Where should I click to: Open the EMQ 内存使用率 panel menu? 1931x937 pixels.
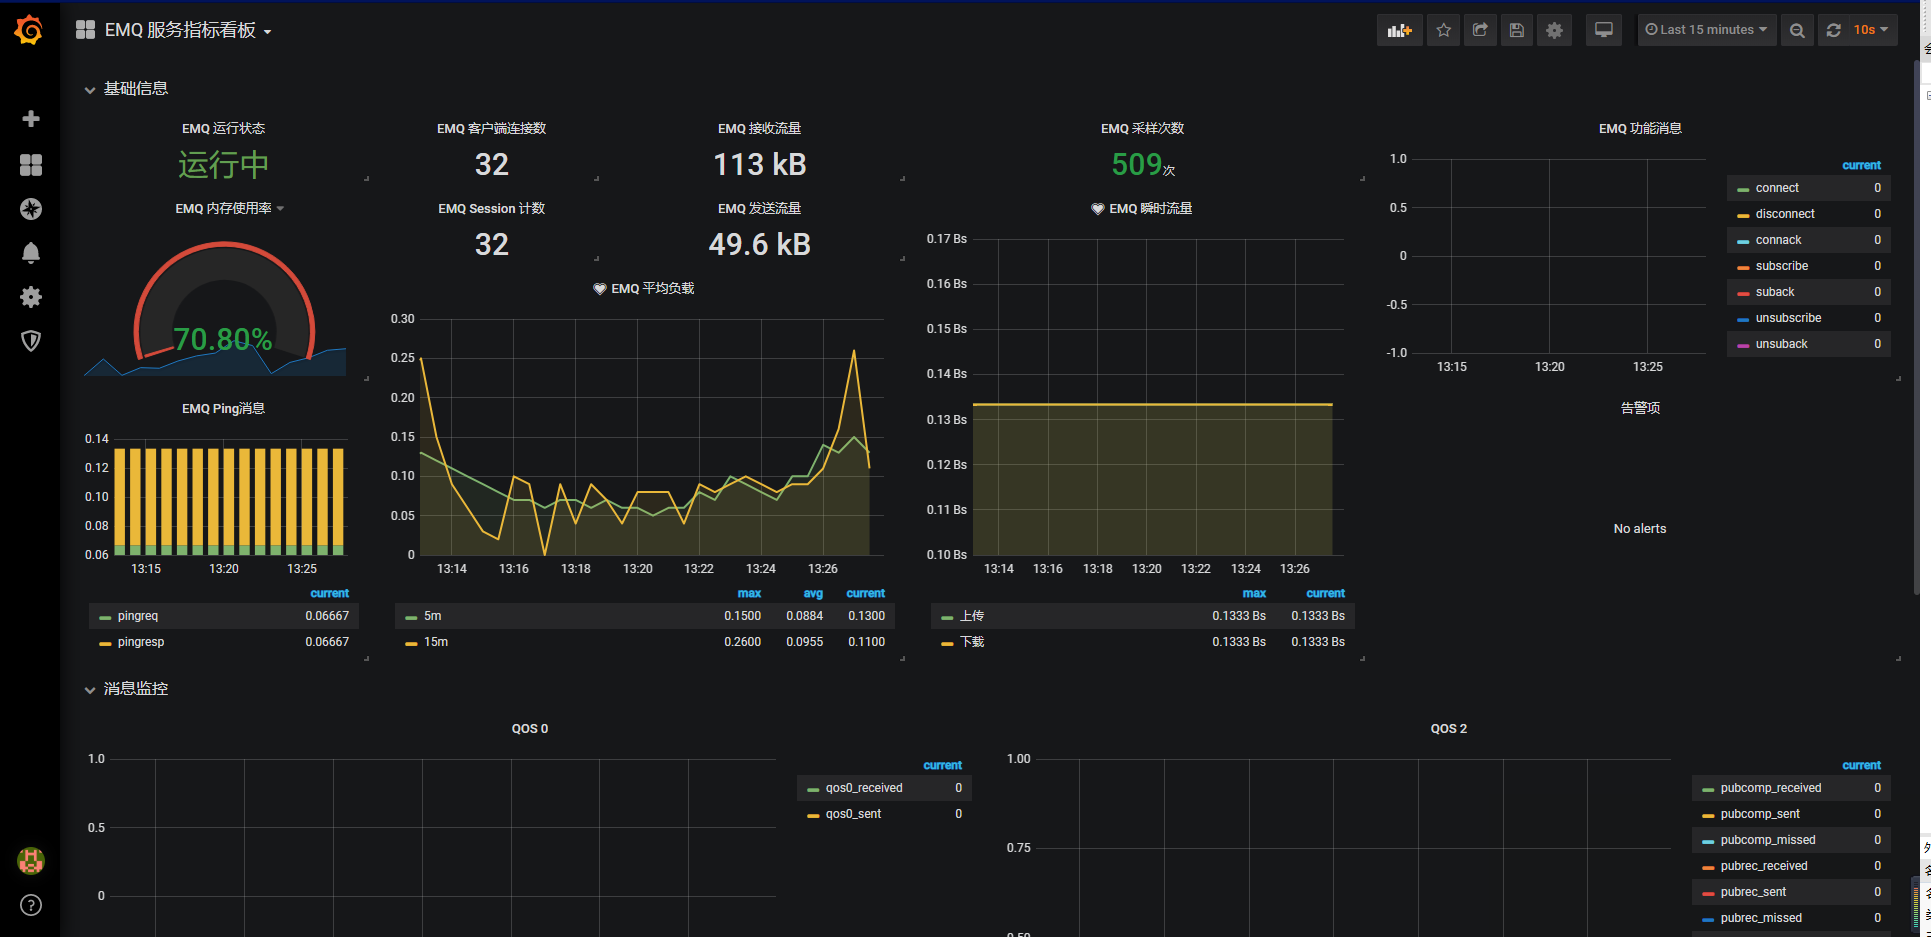click(229, 208)
